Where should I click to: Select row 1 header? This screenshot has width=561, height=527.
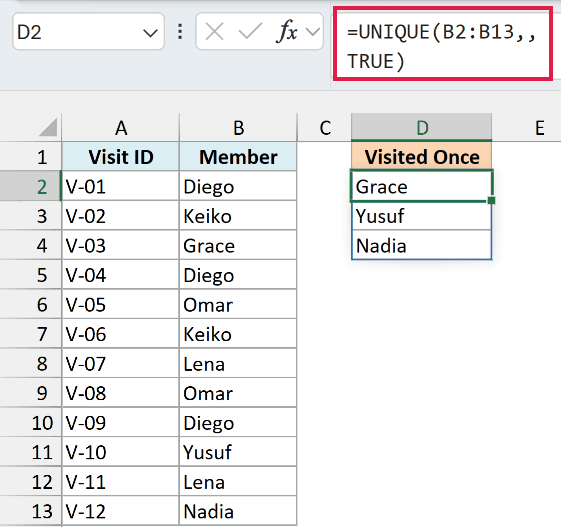[31, 157]
